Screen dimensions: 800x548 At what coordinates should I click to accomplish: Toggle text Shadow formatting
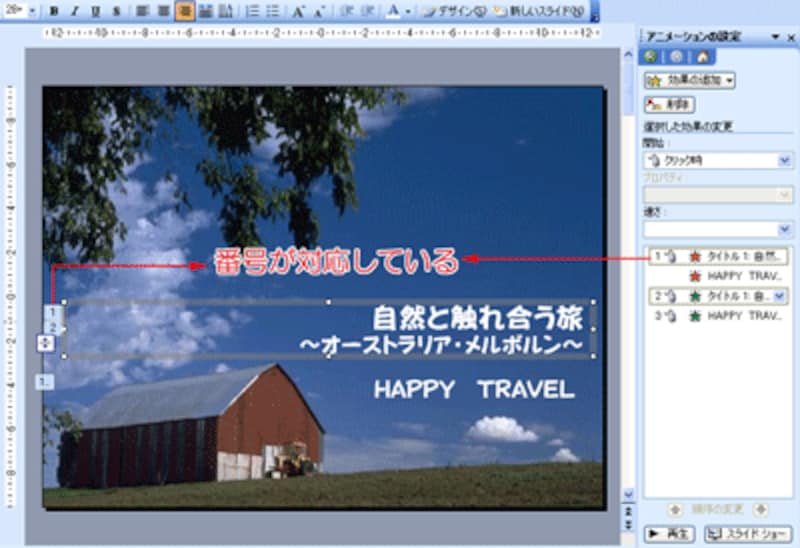click(117, 11)
